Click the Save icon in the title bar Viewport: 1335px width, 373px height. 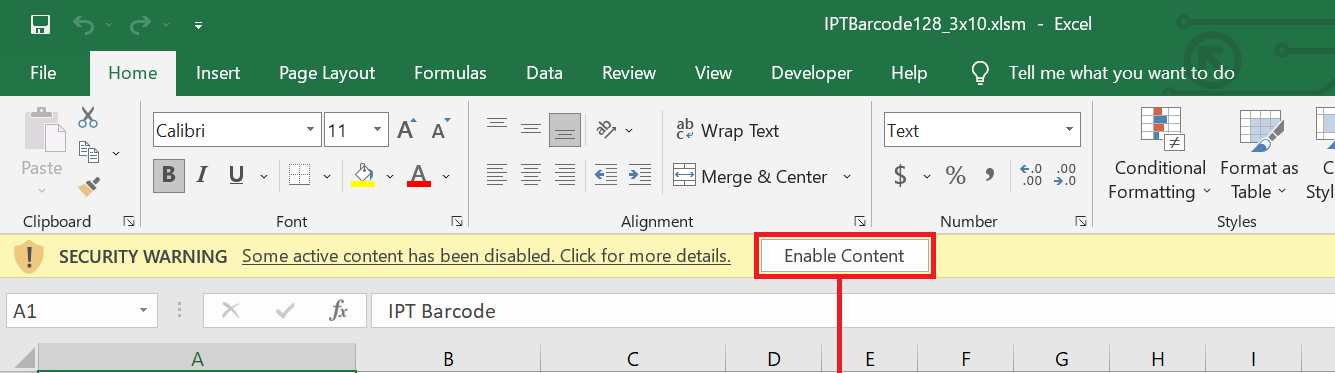[41, 24]
